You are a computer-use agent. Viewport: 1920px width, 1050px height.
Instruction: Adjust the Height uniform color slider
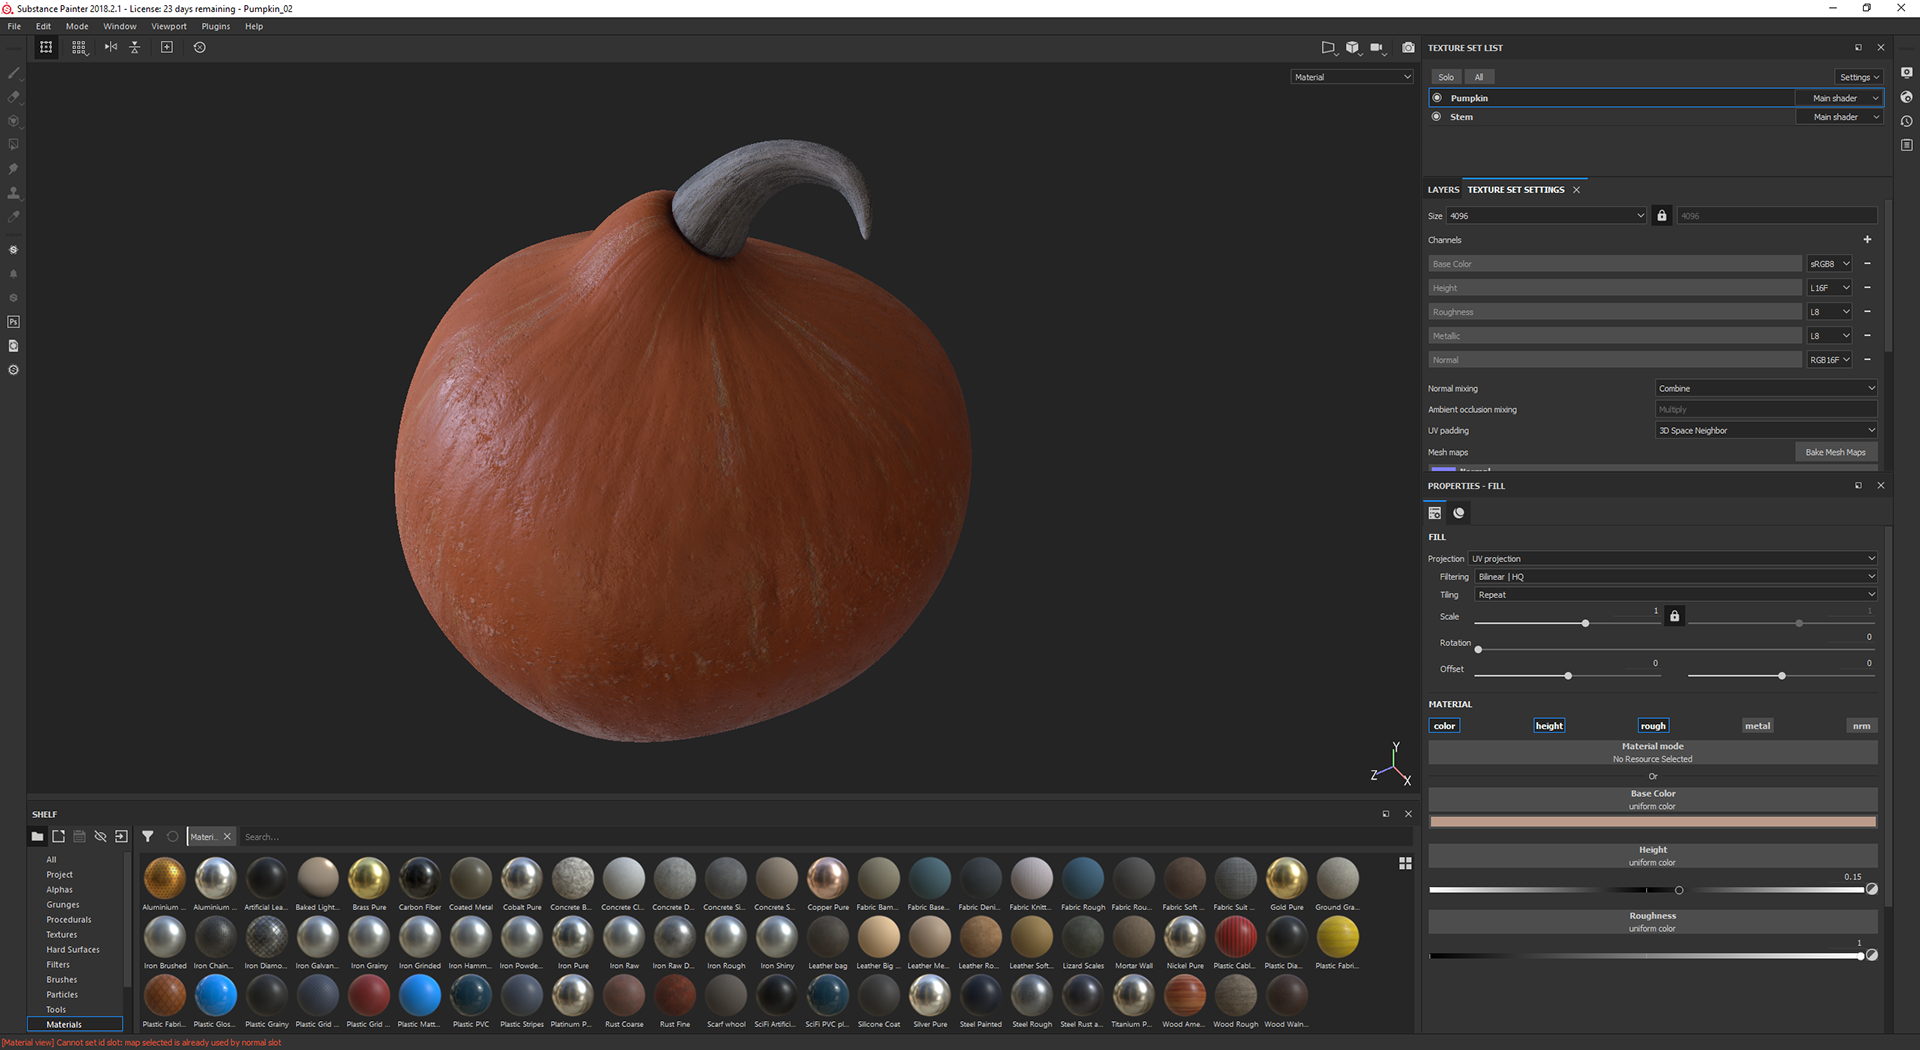pyautogui.click(x=1648, y=890)
